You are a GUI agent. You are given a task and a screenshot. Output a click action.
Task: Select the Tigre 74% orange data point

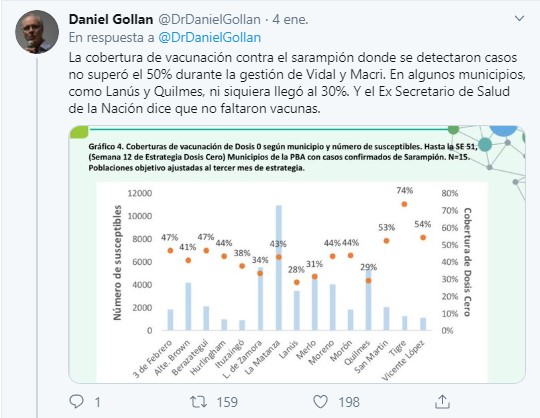click(404, 204)
